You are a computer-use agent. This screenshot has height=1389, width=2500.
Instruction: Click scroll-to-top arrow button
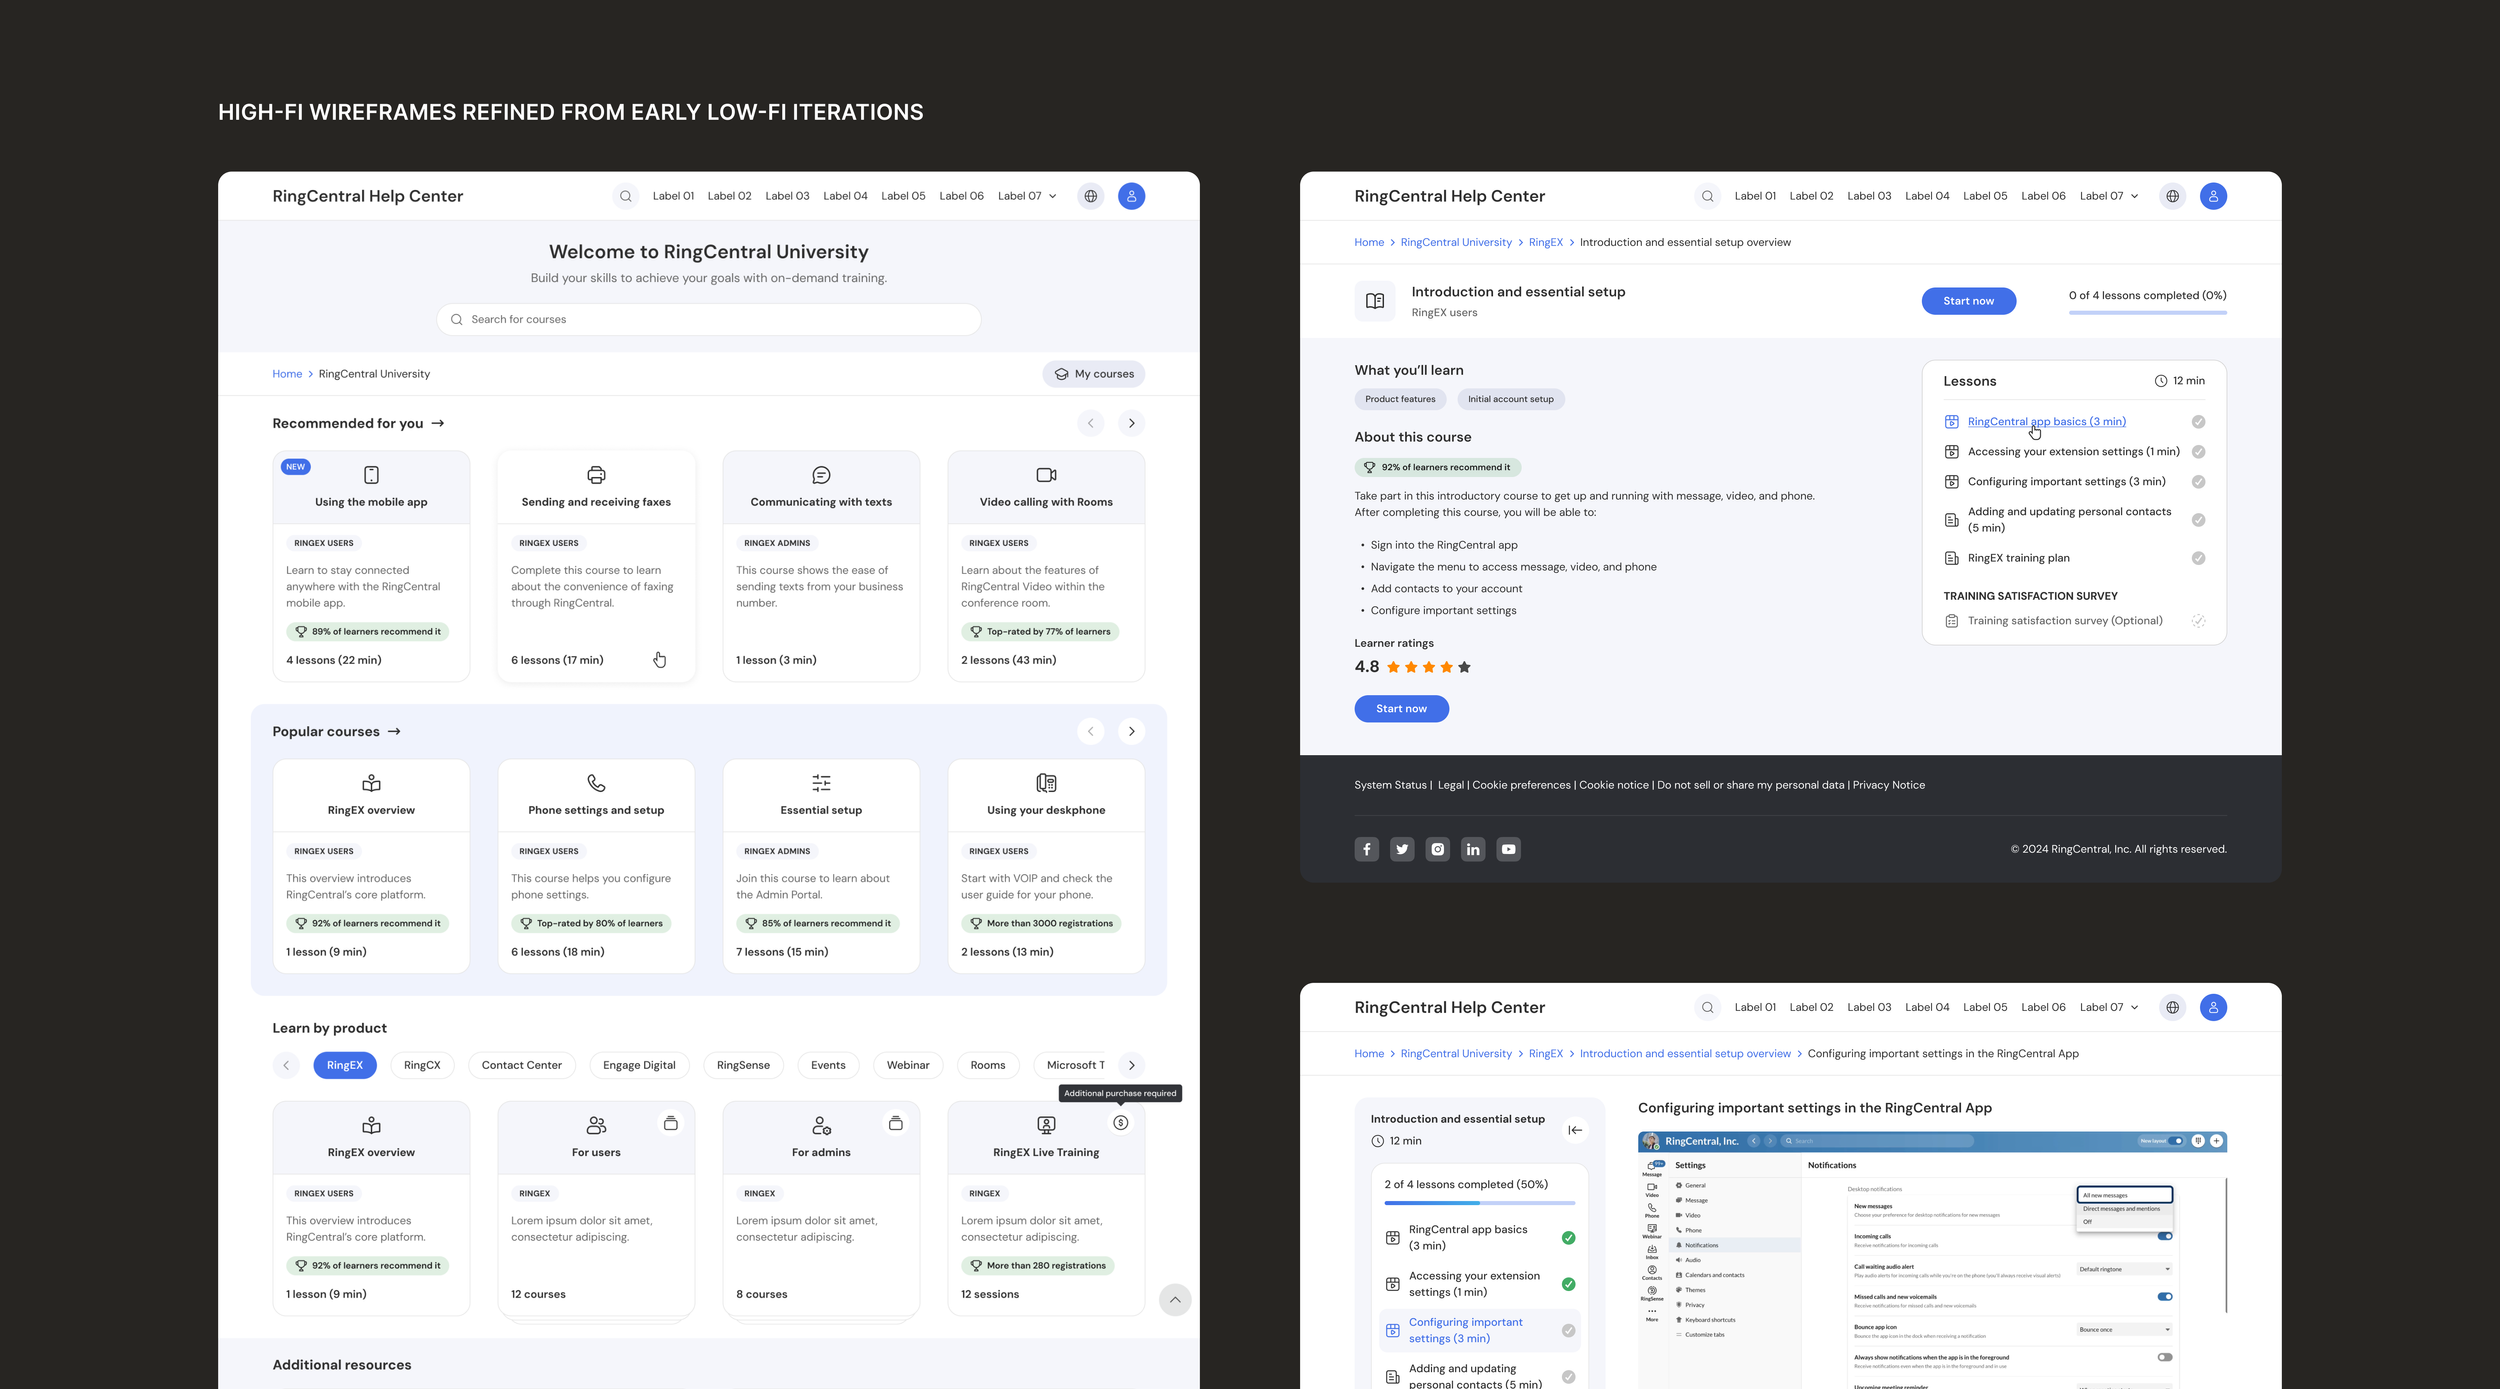coord(1174,1299)
